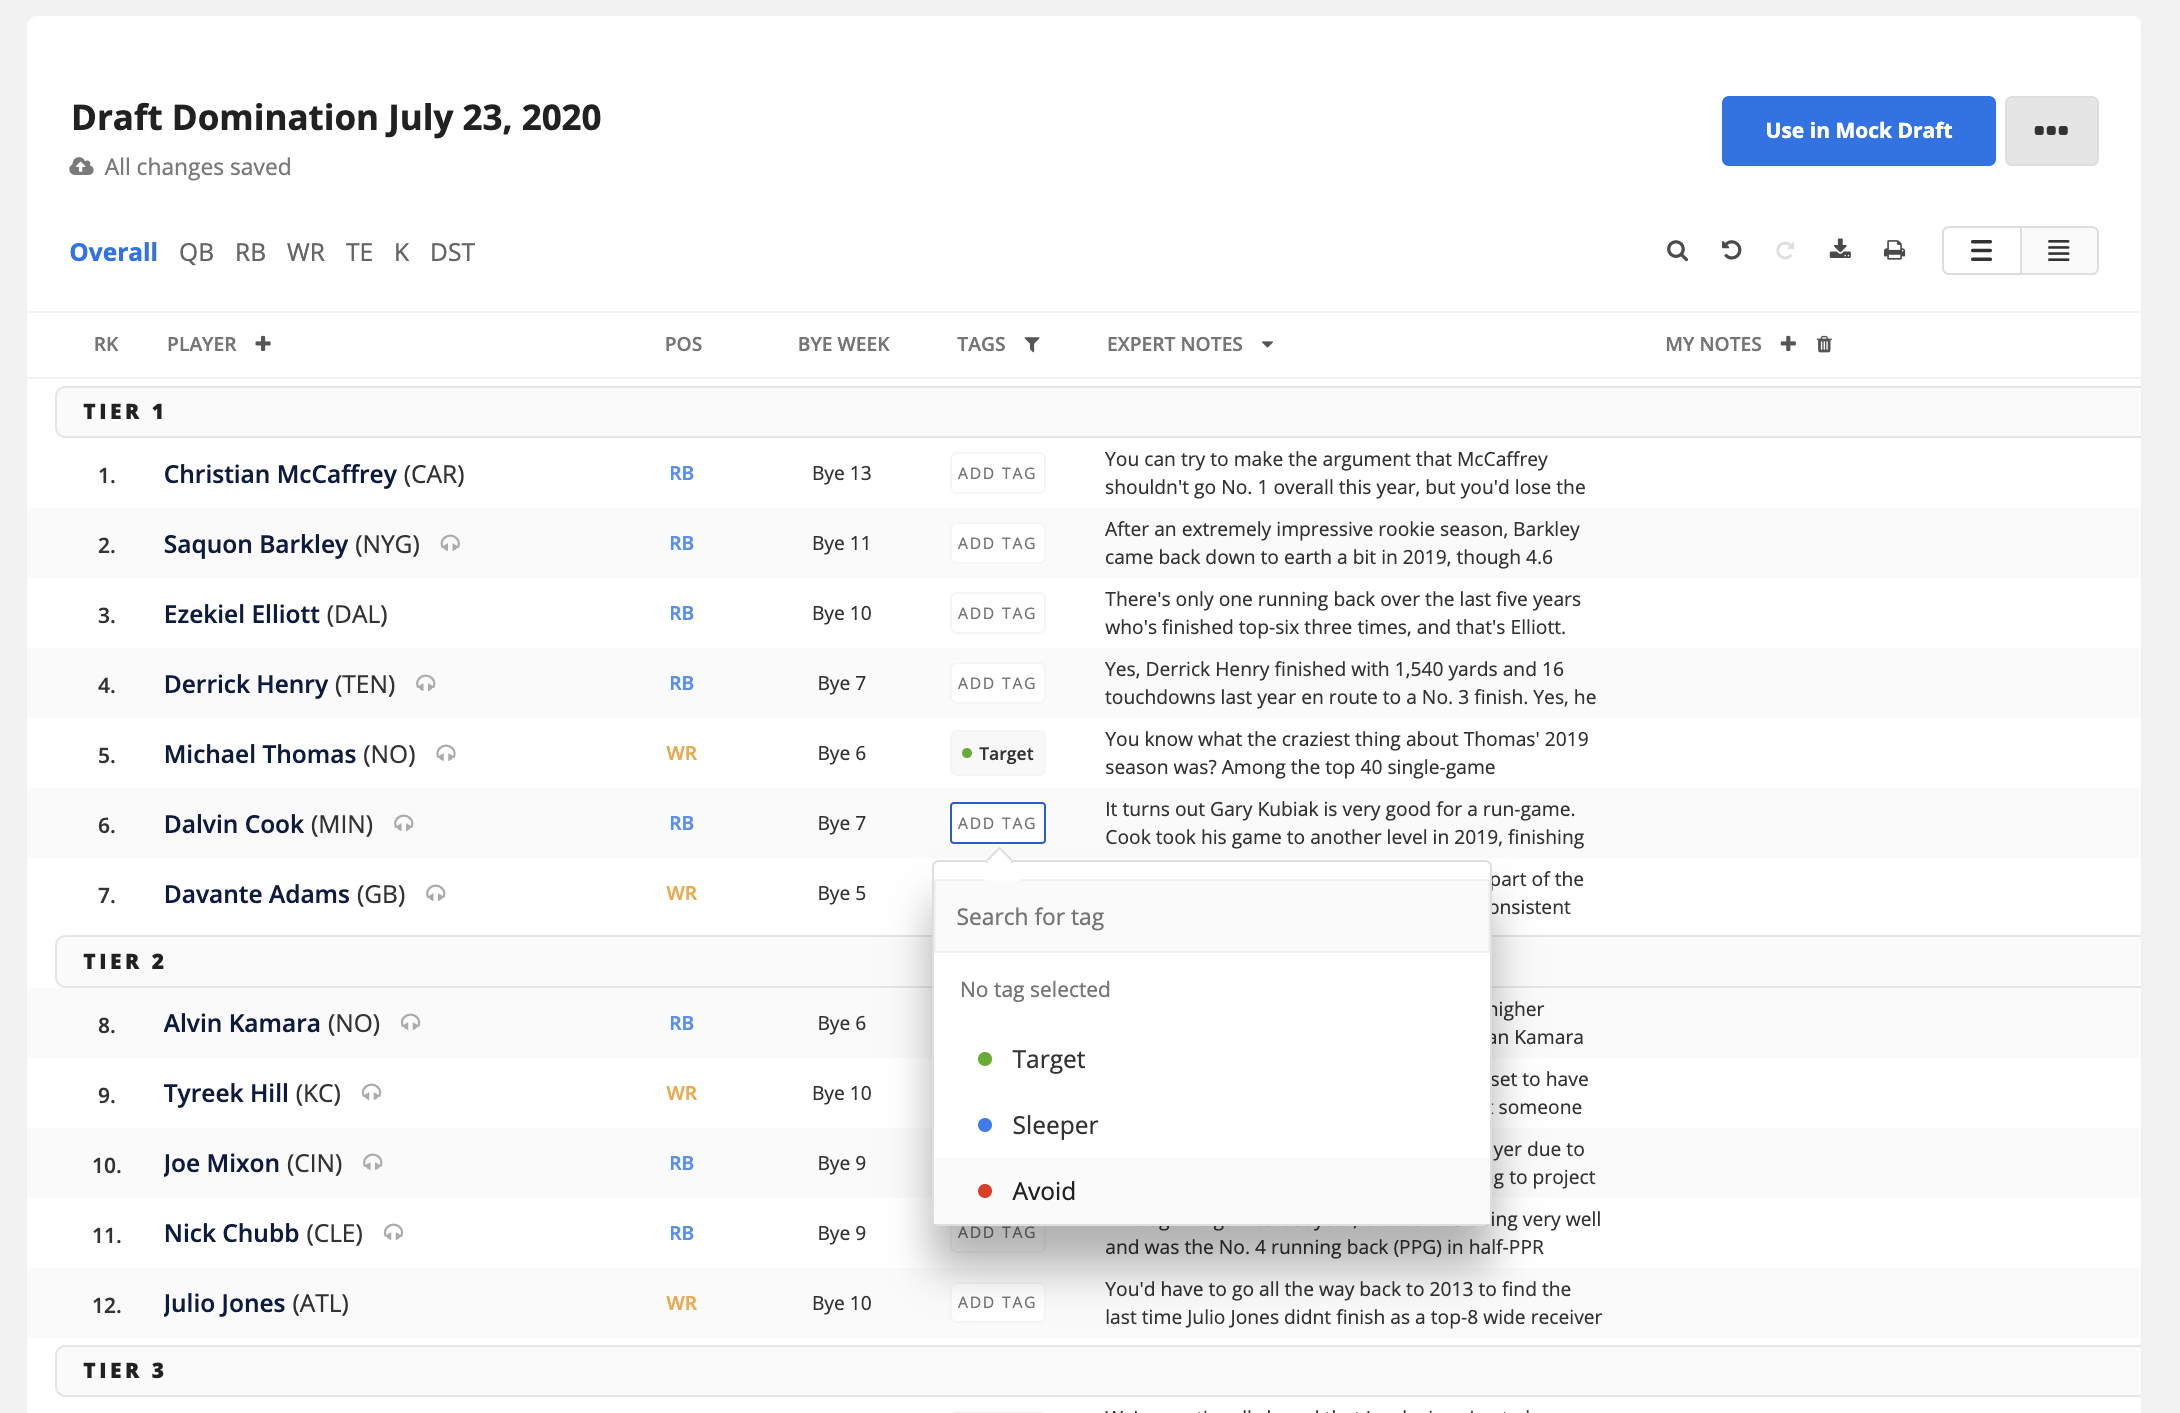Click the delete notes trash icon
Screen dimensions: 2180x1413
(x=1824, y=343)
